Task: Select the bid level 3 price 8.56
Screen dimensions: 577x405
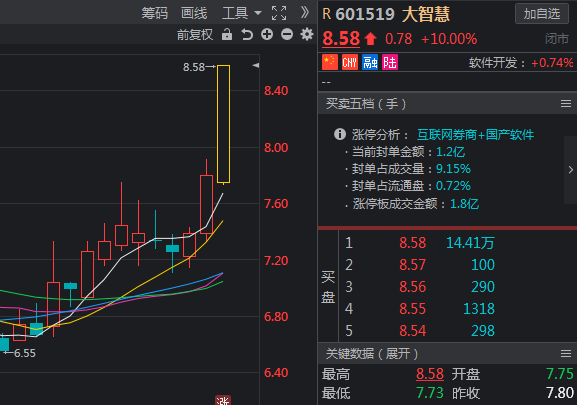Action: coord(413,287)
